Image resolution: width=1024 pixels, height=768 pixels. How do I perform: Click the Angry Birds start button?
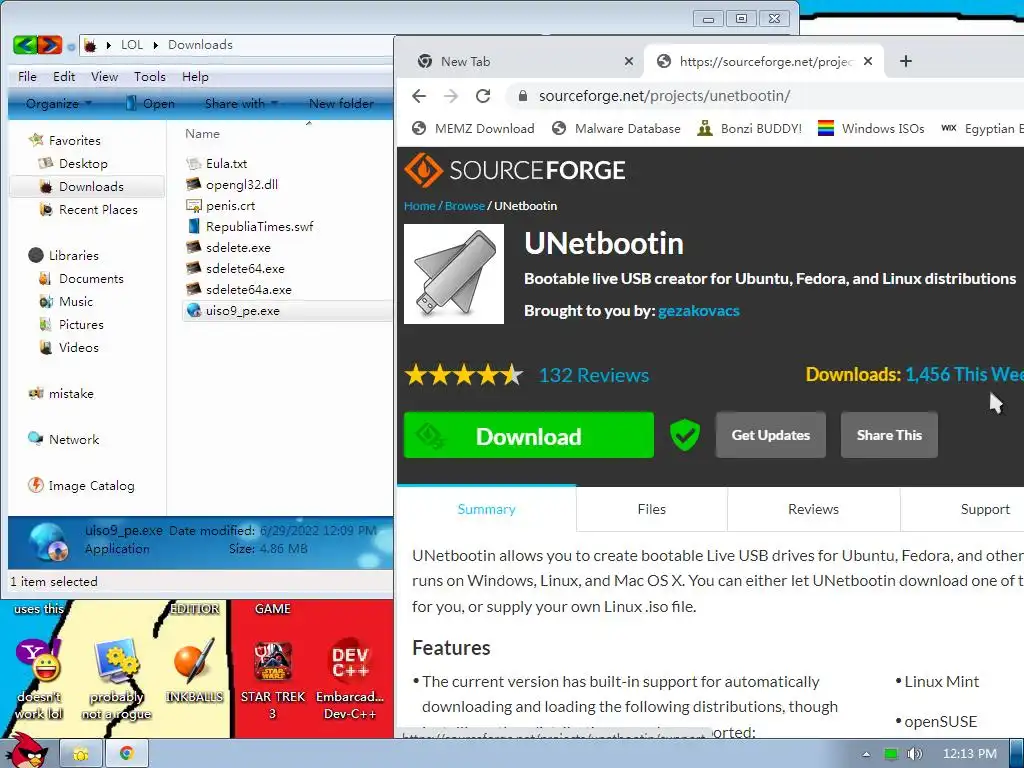[x=26, y=751]
